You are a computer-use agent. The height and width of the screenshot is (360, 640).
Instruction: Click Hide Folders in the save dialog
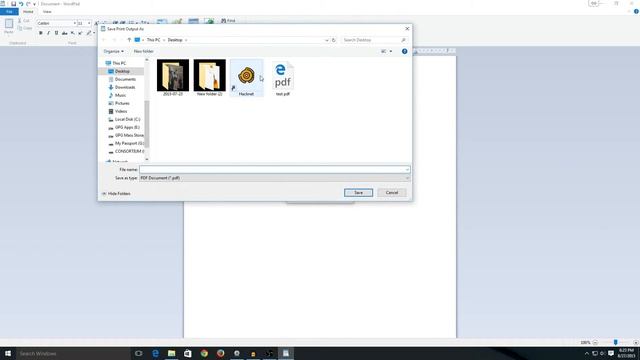pyautogui.click(x=116, y=193)
